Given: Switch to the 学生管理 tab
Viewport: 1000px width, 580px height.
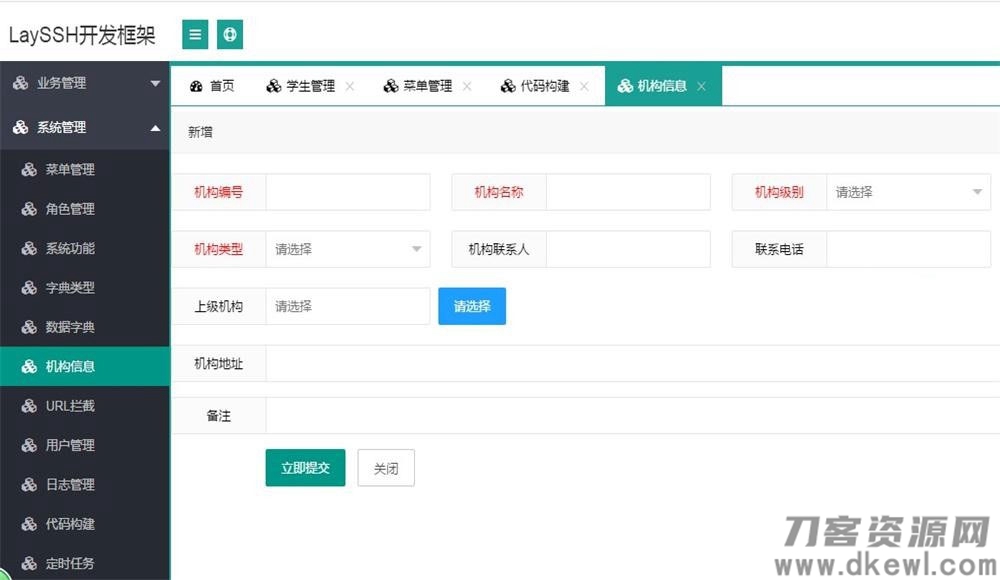Looking at the screenshot, I should (310, 85).
